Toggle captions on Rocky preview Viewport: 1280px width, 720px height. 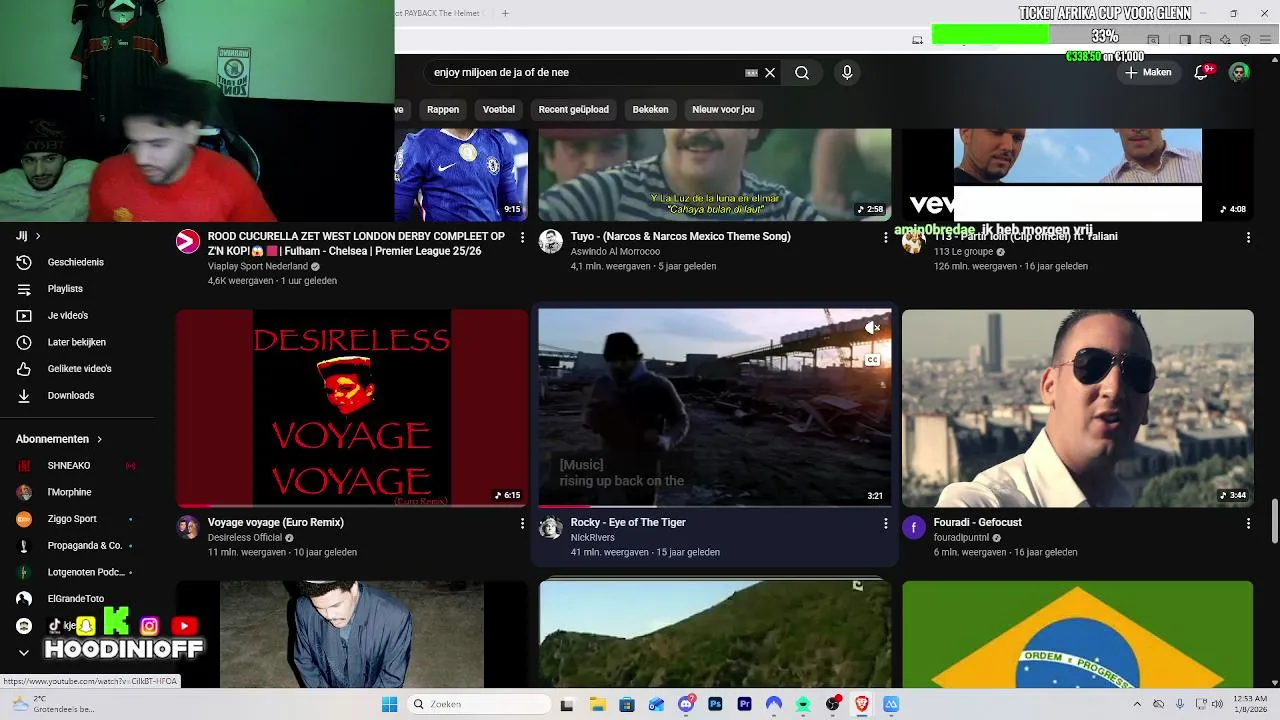coord(872,360)
